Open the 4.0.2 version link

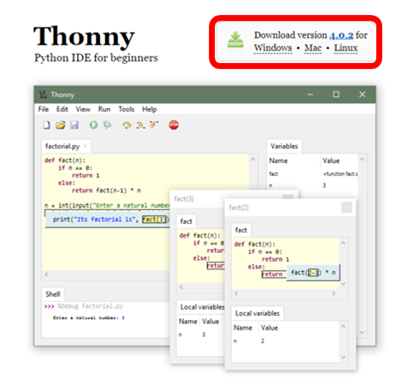(x=341, y=35)
